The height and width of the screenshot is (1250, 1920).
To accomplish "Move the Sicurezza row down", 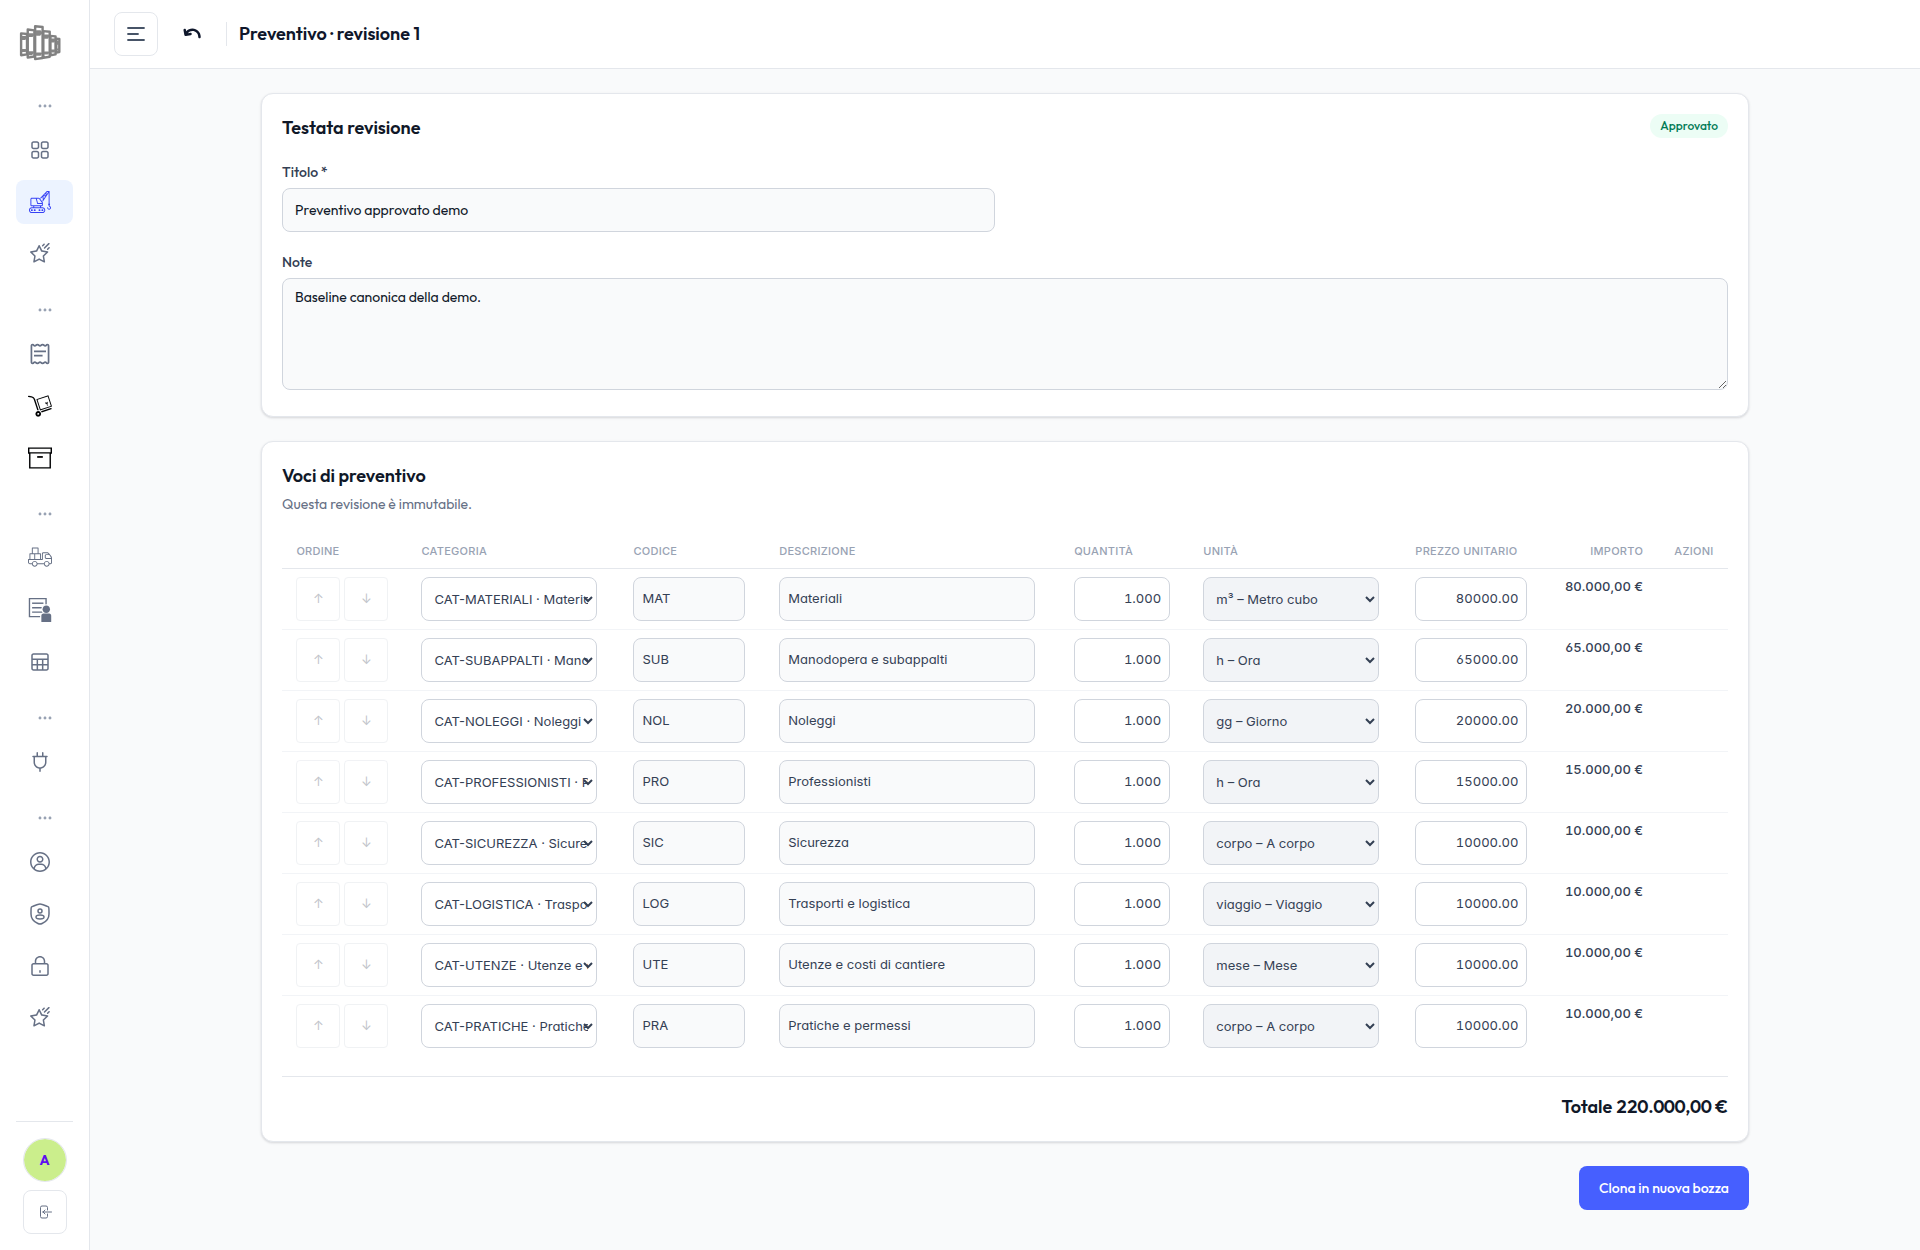I will [366, 843].
